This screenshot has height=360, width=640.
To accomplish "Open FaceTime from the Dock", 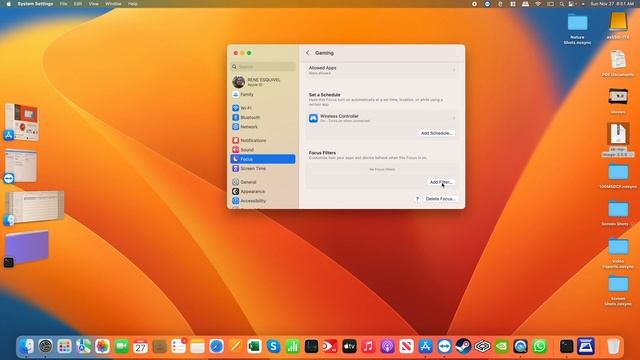I will 121,346.
